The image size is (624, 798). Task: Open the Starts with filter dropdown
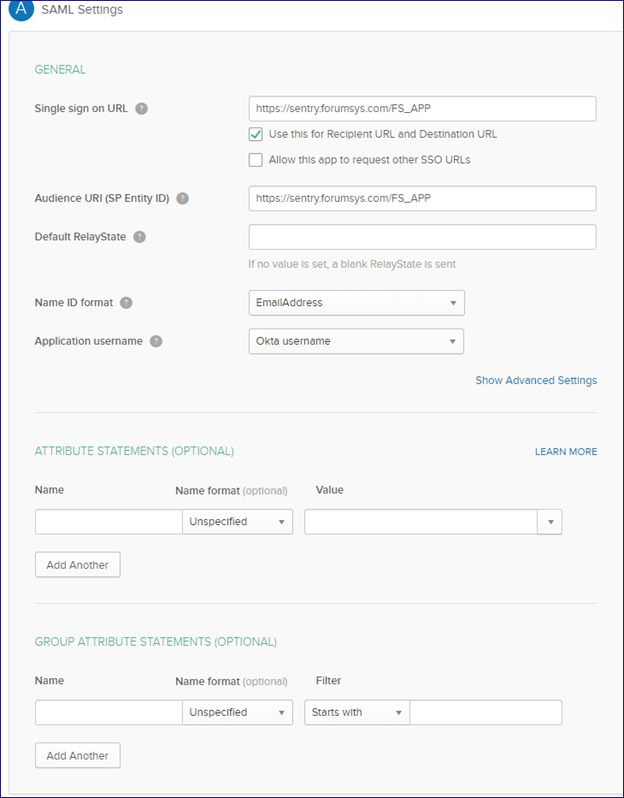click(x=357, y=712)
